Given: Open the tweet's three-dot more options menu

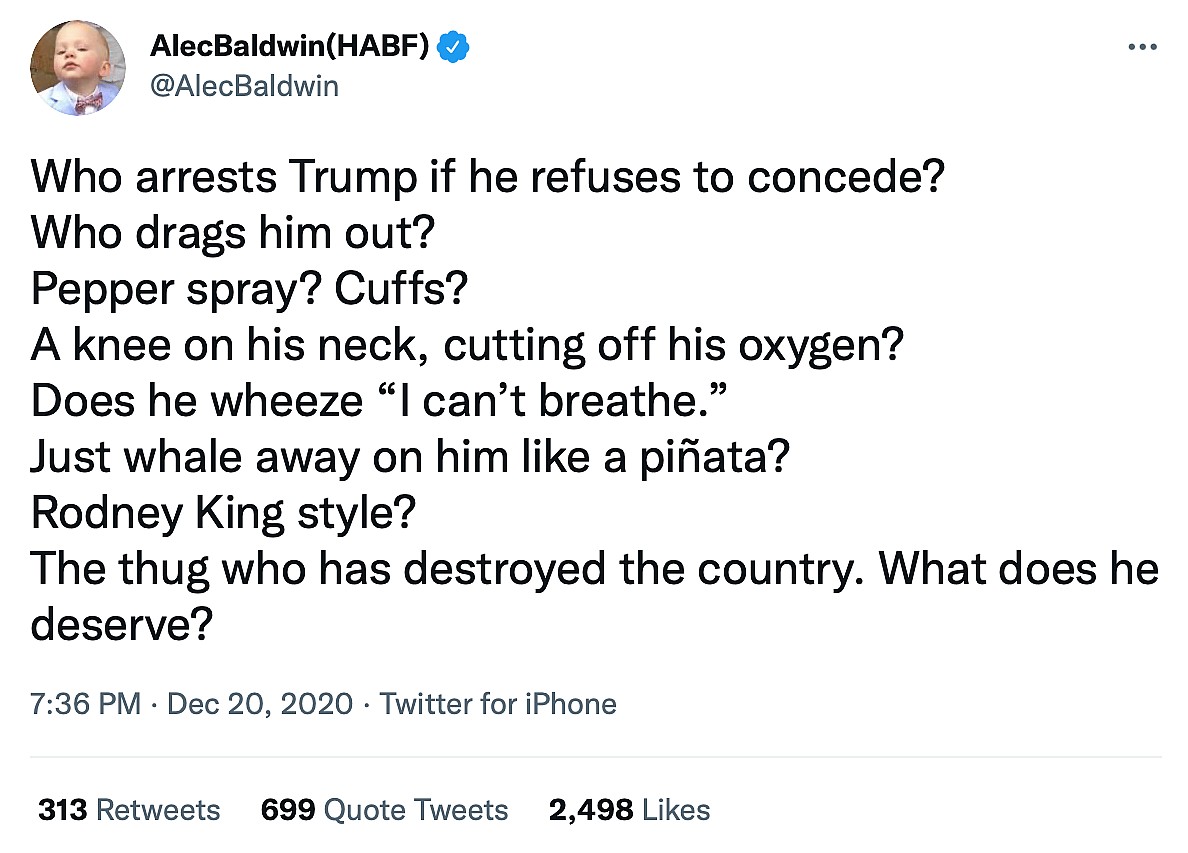Looking at the screenshot, I should coord(1141,46).
